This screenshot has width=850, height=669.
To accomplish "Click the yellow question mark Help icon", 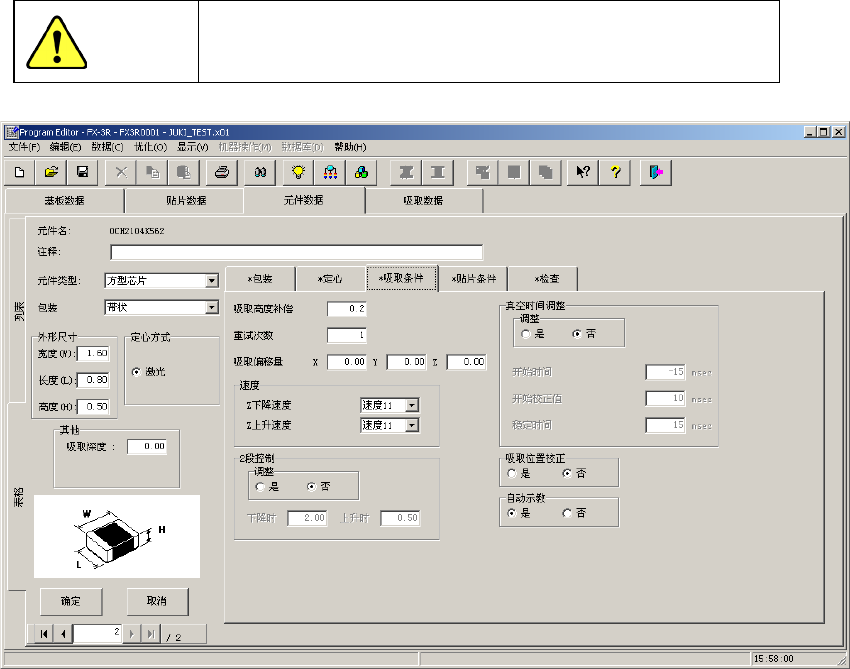I will click(615, 172).
